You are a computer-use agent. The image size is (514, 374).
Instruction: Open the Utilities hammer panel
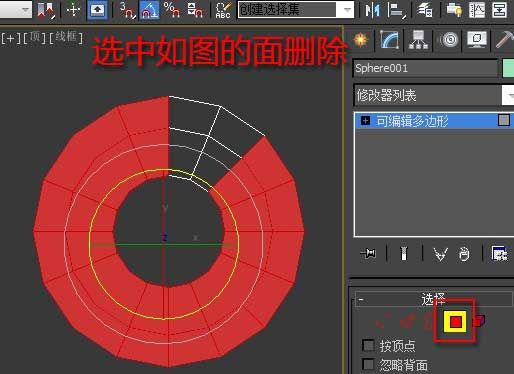coord(504,40)
